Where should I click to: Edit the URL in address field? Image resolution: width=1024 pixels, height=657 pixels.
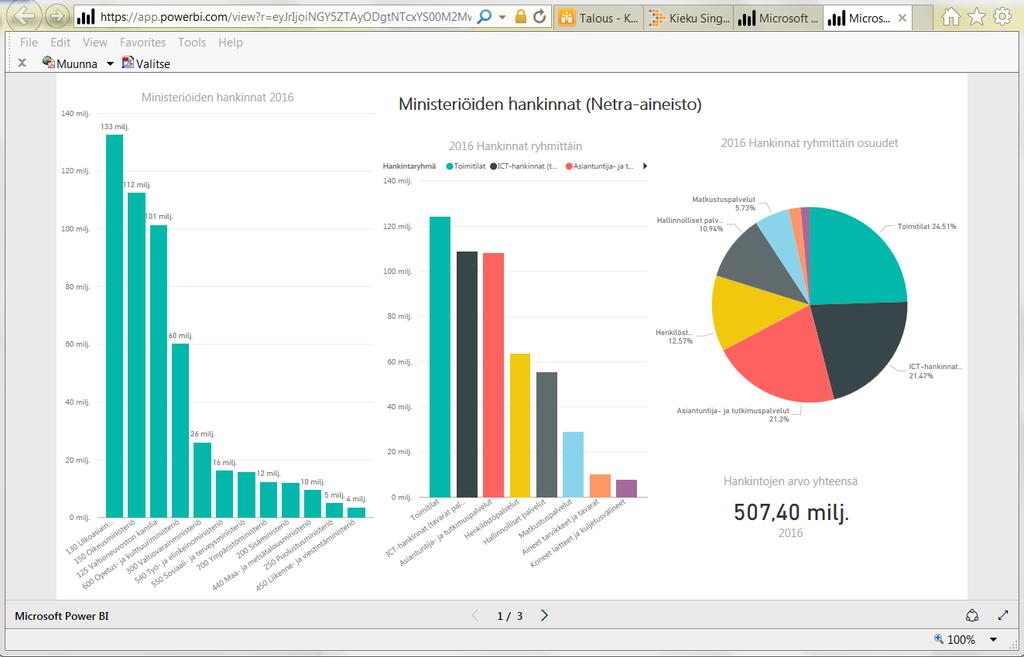click(x=285, y=17)
